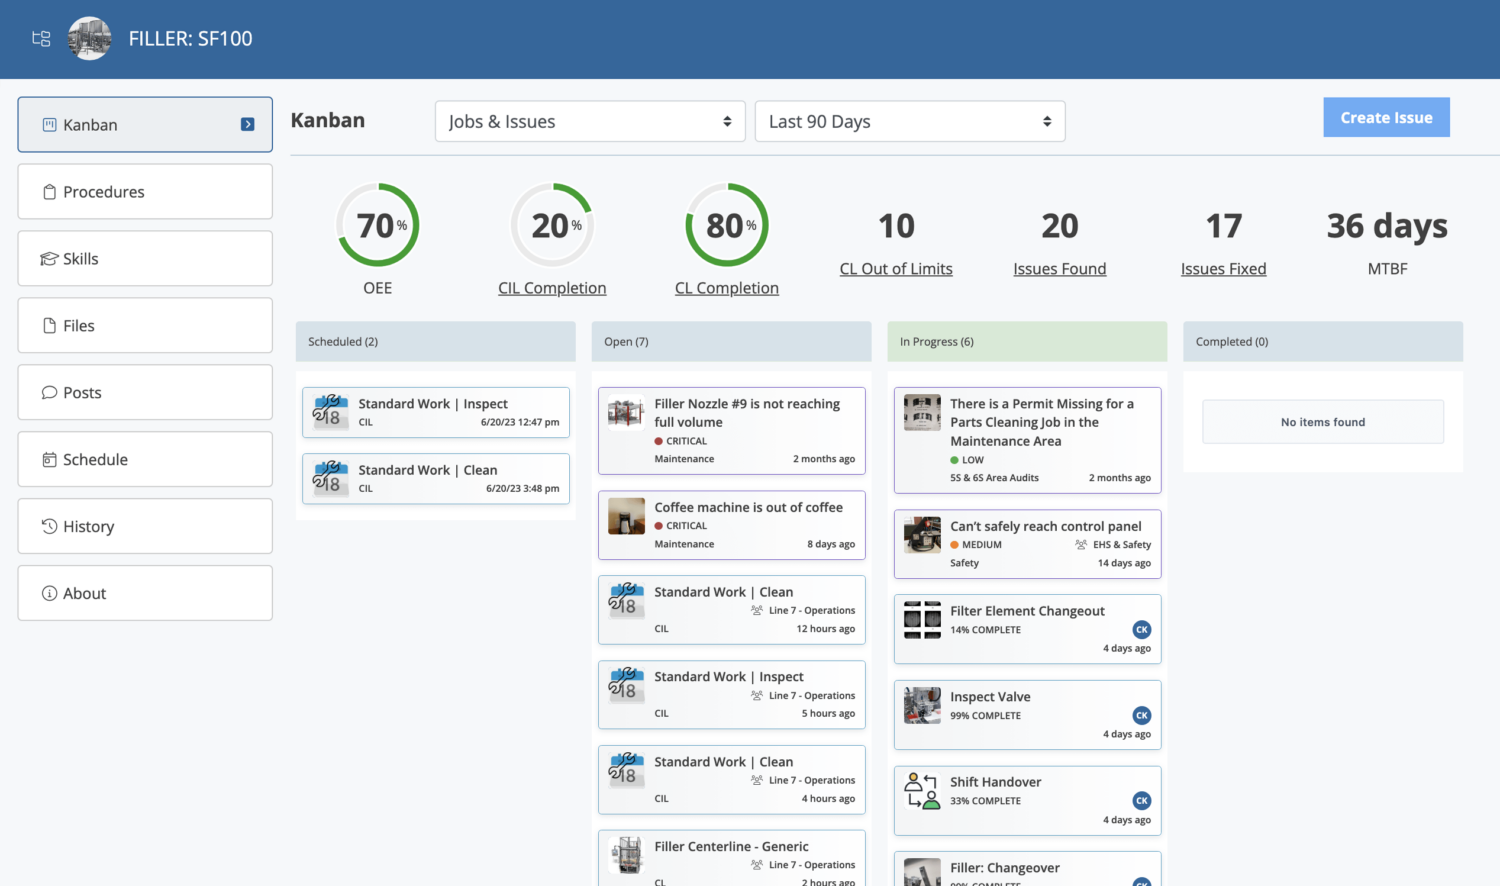Click the CK avatar on Filter Element Changeout

(1141, 630)
